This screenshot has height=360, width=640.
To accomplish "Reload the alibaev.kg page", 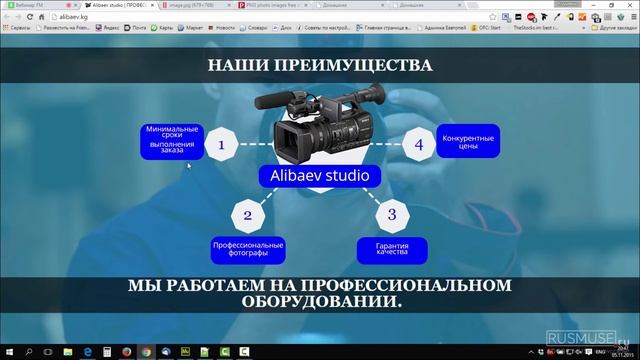I will pyautogui.click(x=30, y=17).
